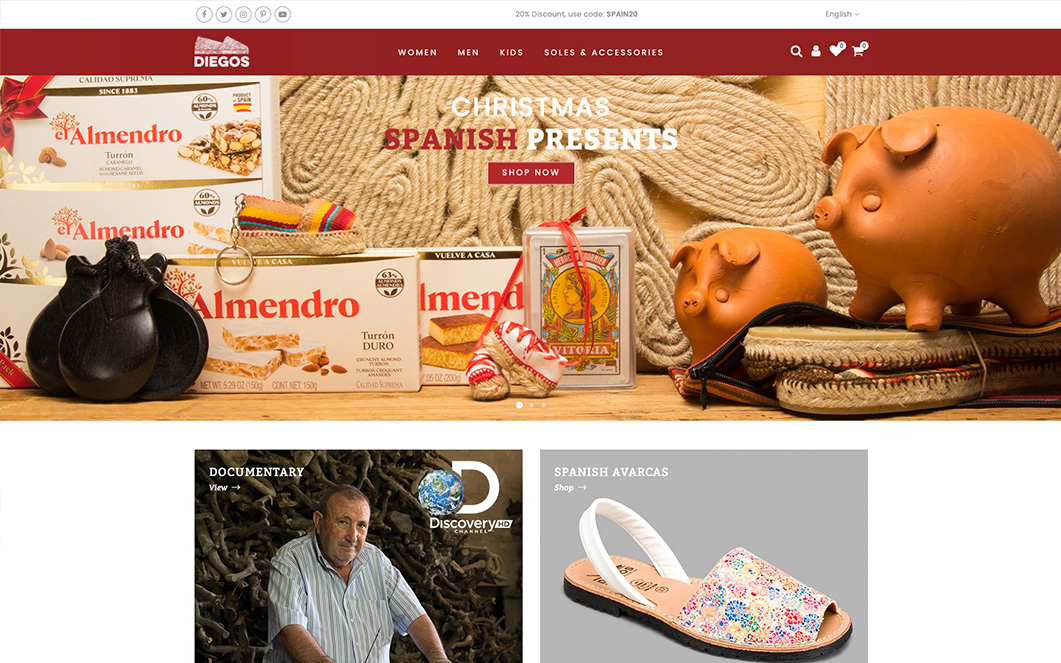Open the Pinterest social icon
The image size is (1061, 663).
coord(263,14)
